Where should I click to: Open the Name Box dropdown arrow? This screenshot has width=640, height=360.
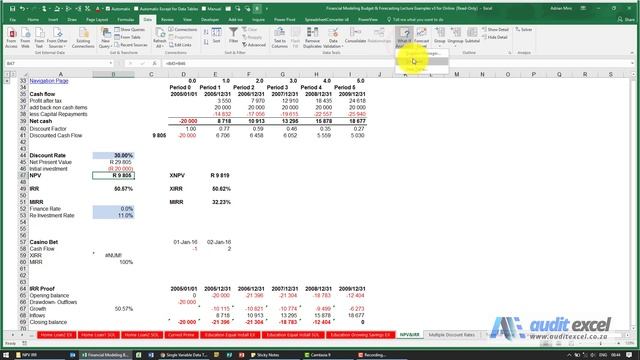pos(111,63)
